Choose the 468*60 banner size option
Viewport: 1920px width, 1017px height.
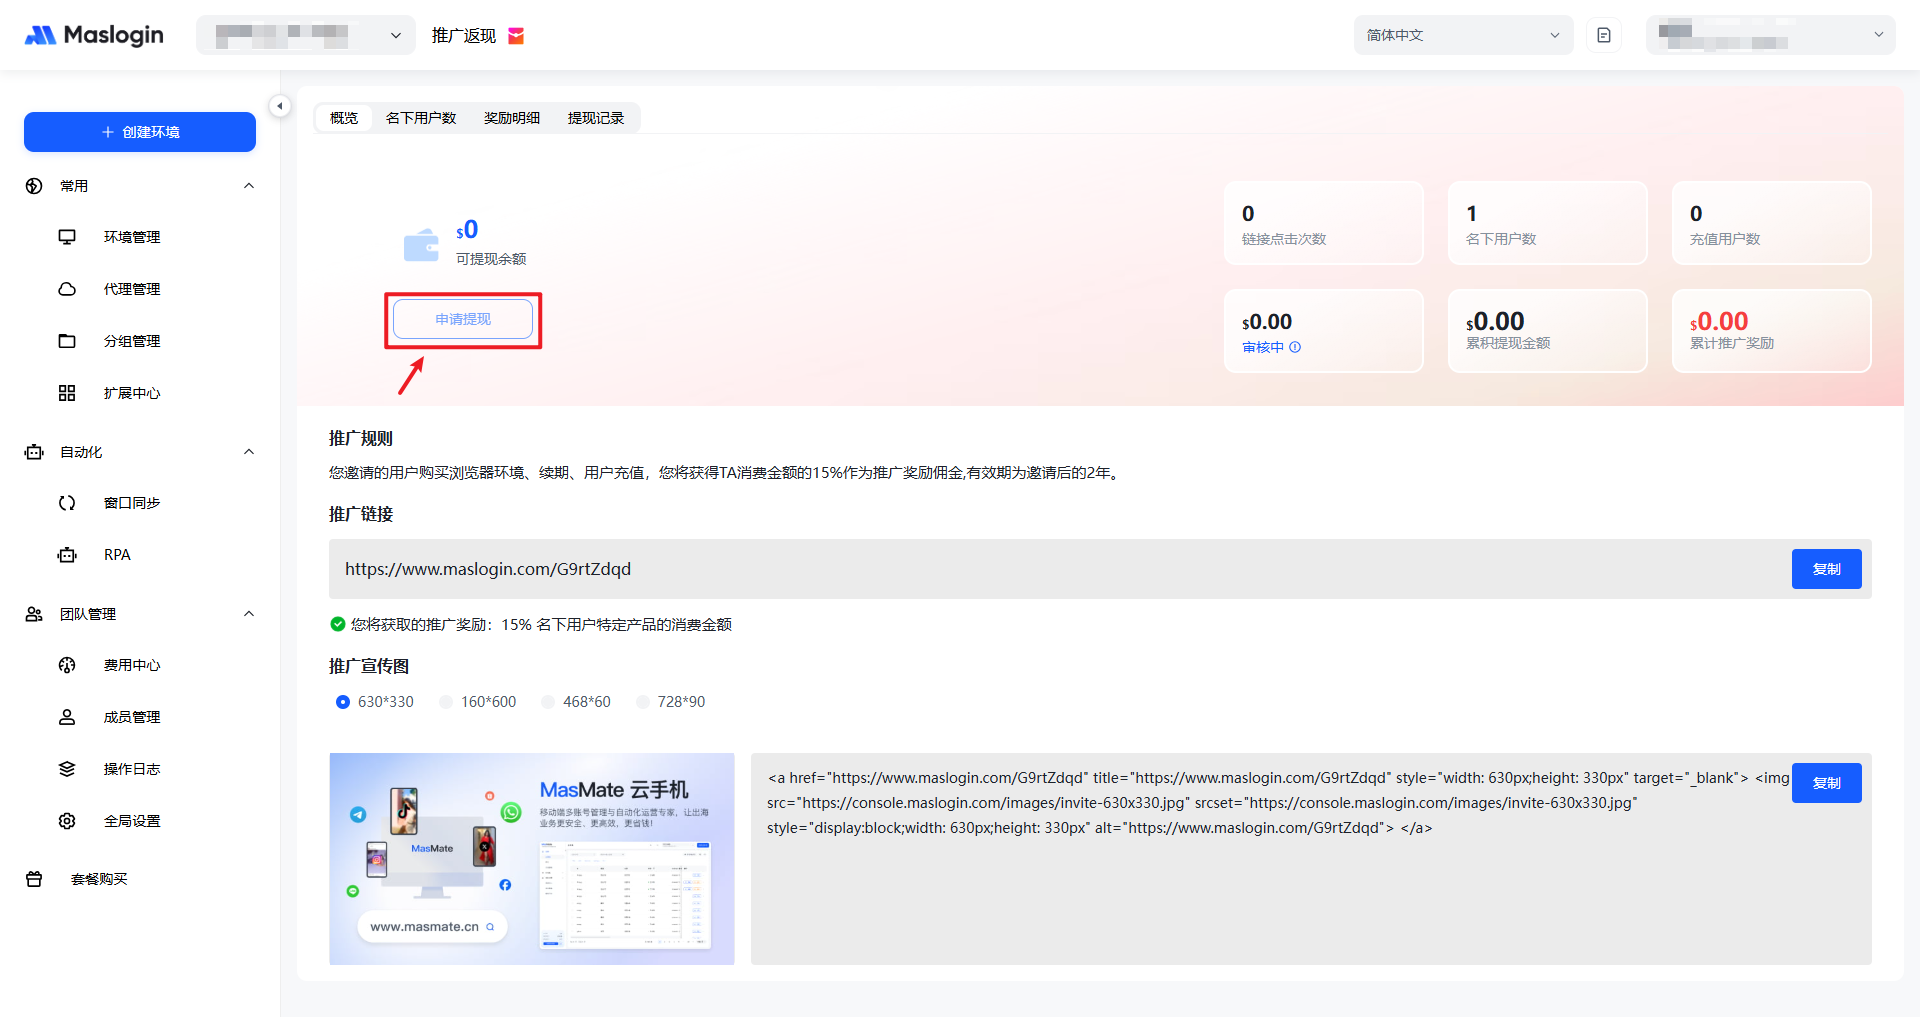coord(548,702)
